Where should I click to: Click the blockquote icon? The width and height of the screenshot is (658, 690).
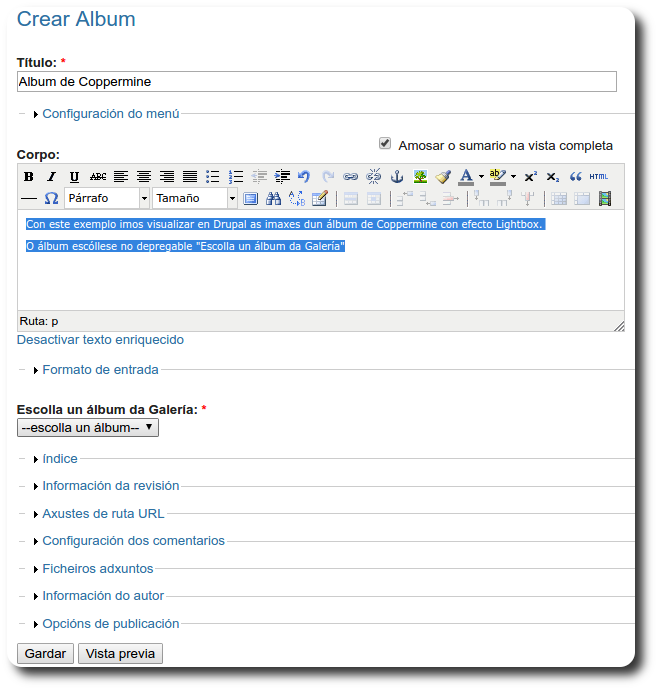[x=575, y=177]
